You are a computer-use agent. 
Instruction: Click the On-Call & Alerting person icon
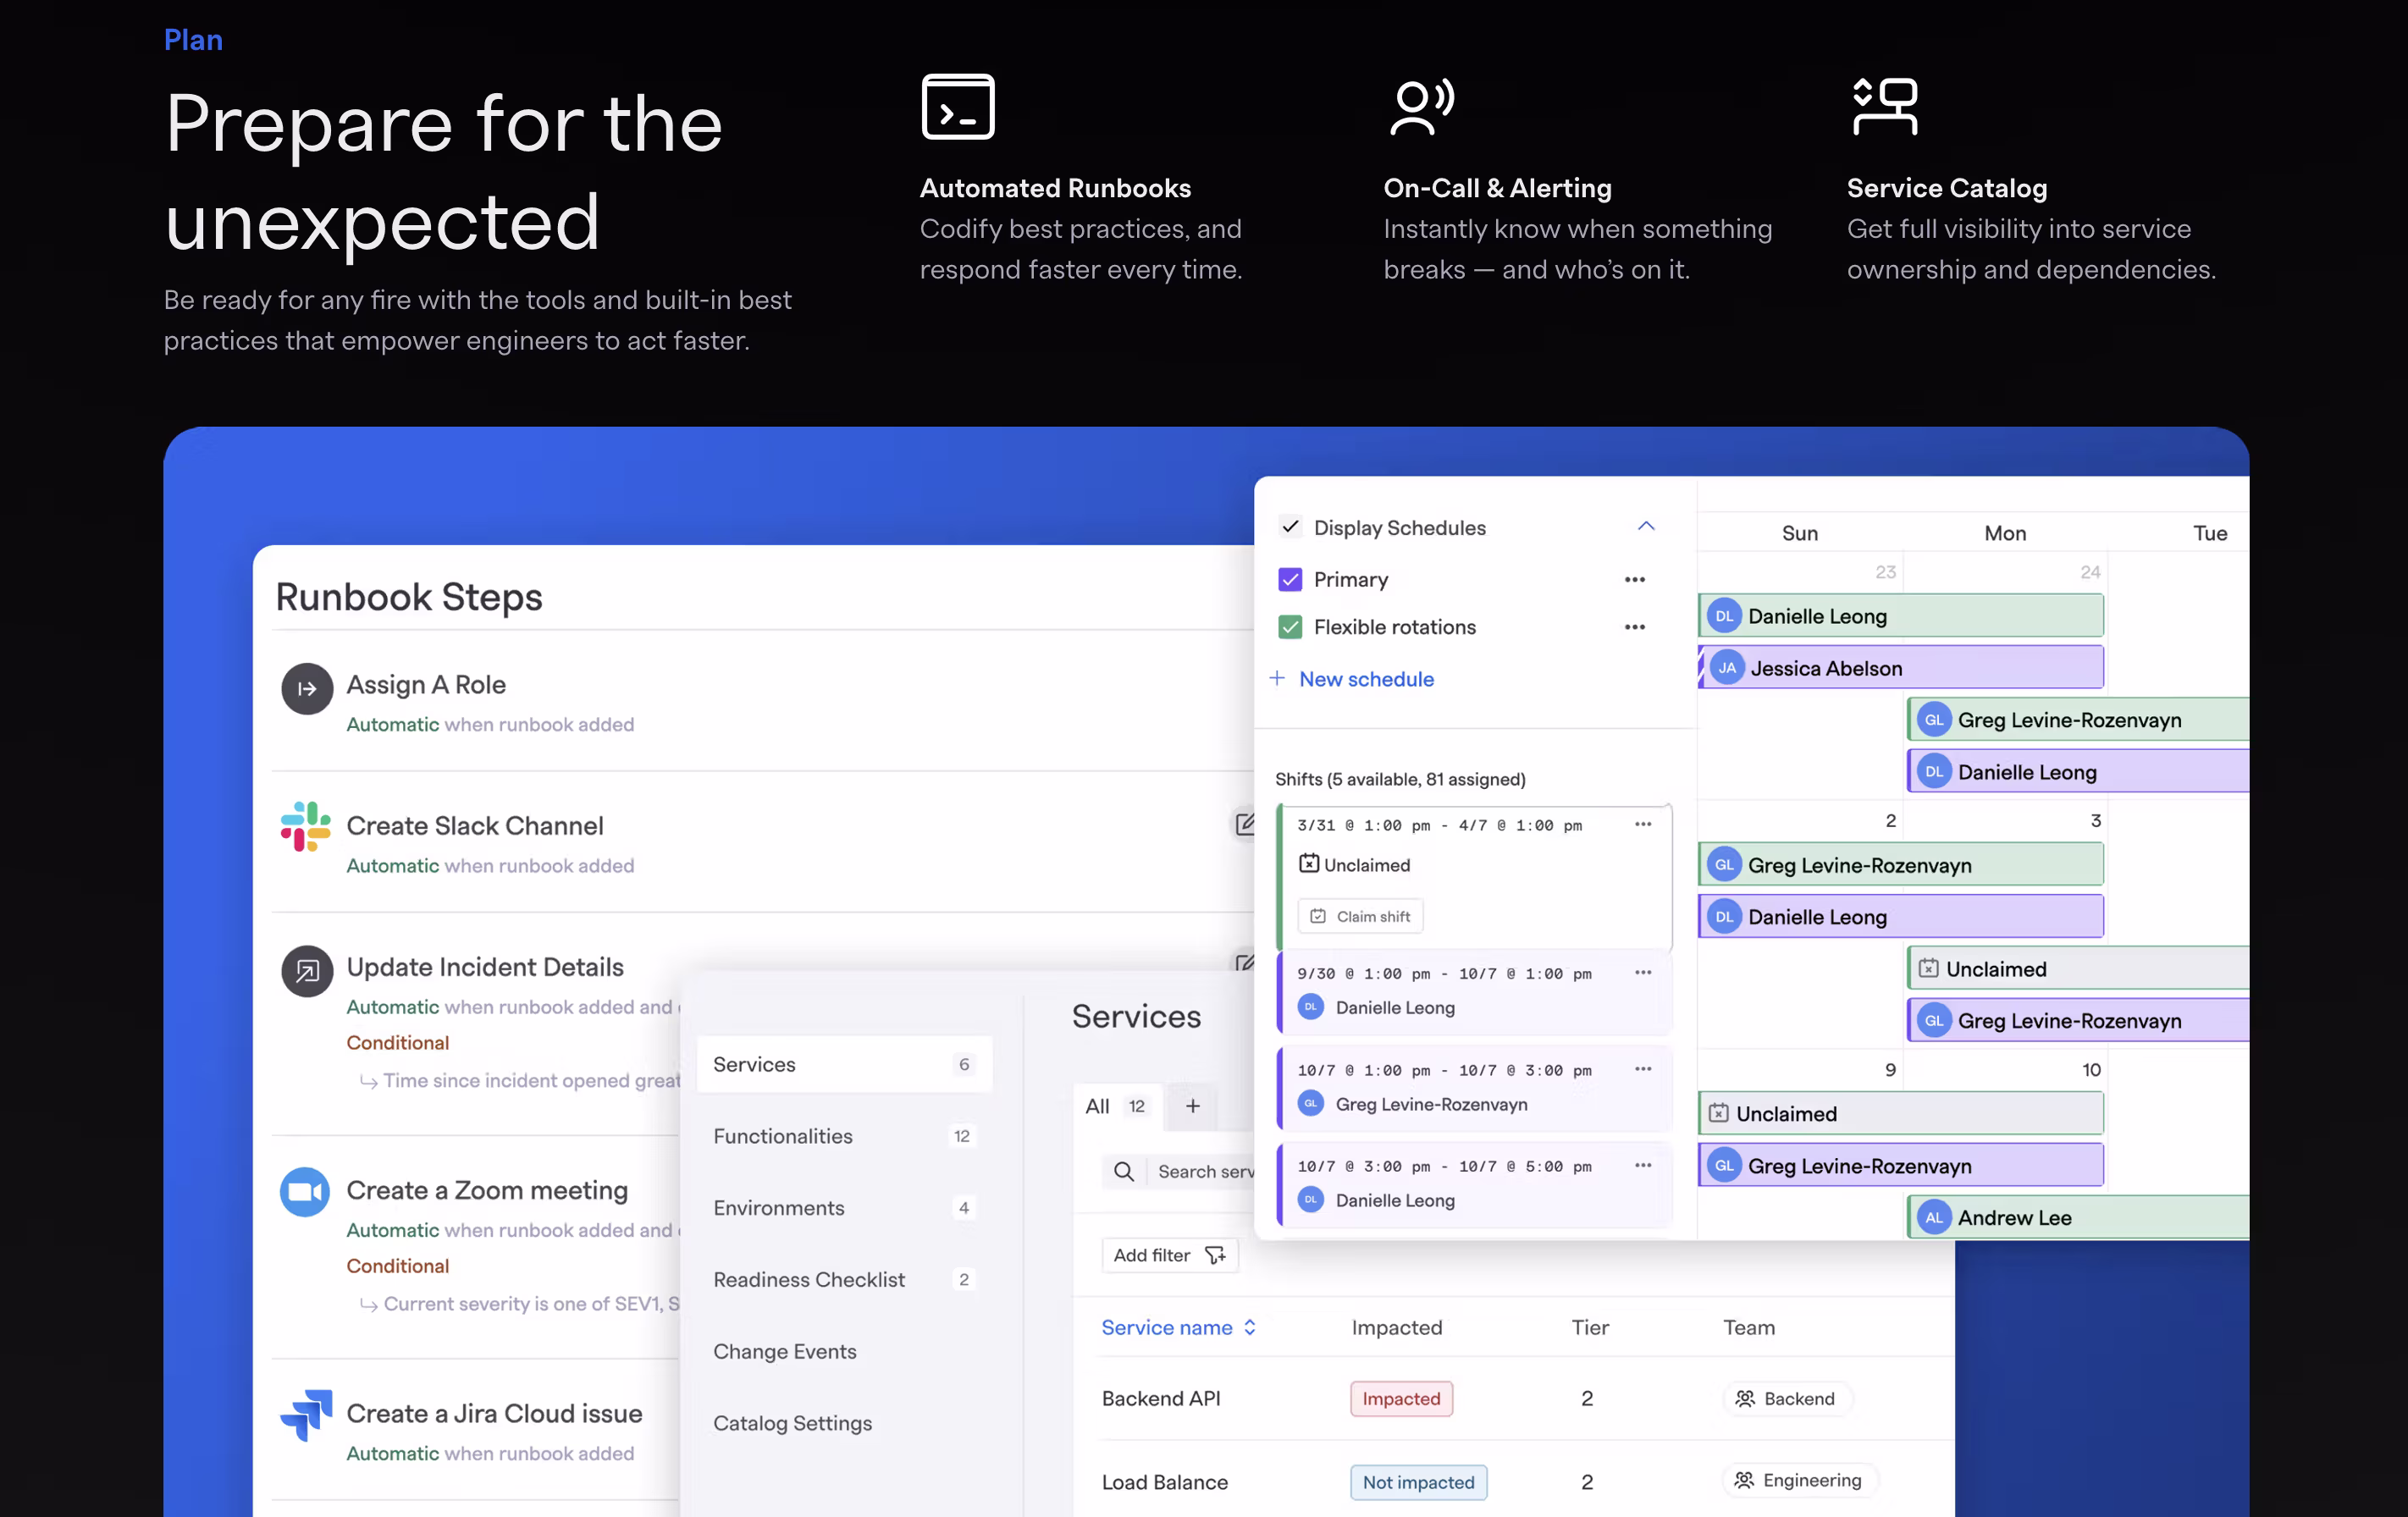[x=1421, y=106]
